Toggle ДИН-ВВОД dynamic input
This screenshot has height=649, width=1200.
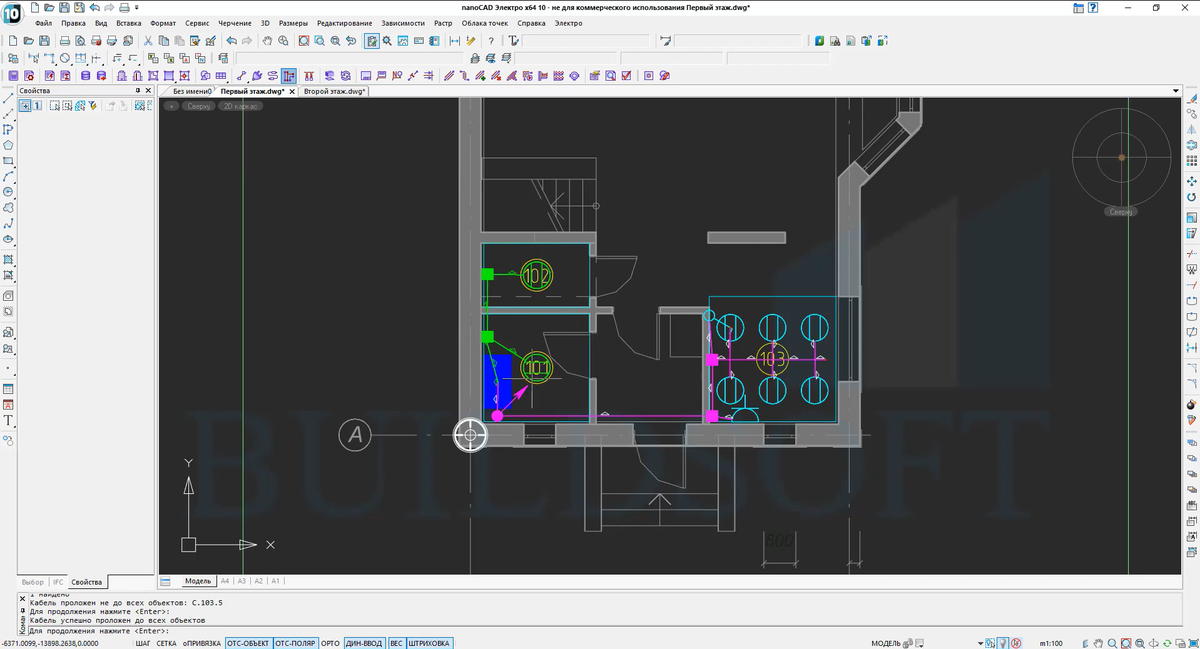365,643
